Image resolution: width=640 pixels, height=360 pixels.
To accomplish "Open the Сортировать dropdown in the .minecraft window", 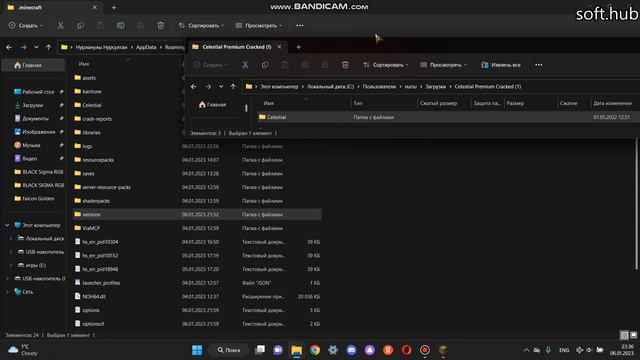I will point(201,25).
